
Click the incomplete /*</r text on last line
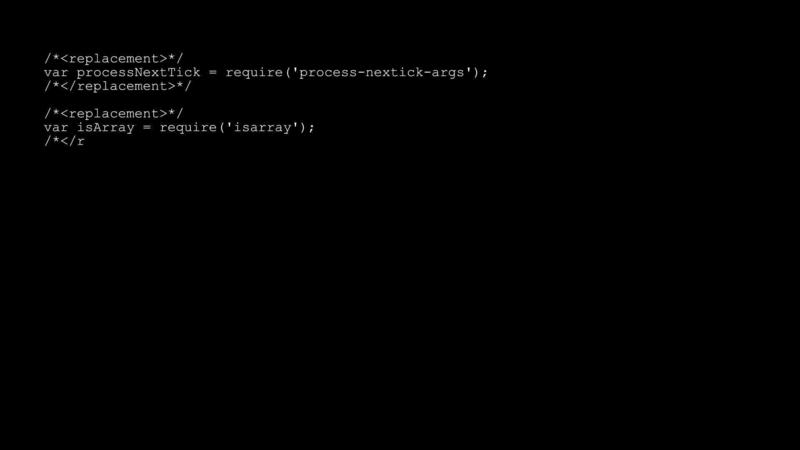[x=64, y=141]
